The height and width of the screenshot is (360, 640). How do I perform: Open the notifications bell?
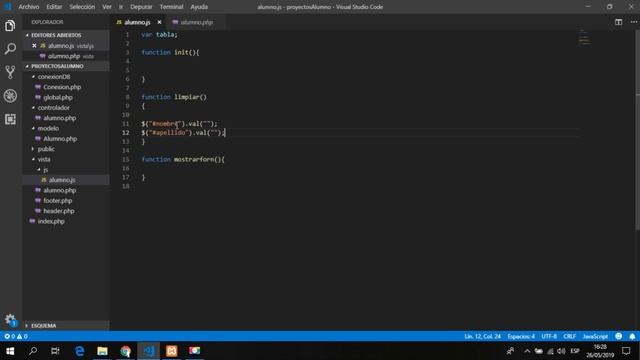pyautogui.click(x=632, y=336)
